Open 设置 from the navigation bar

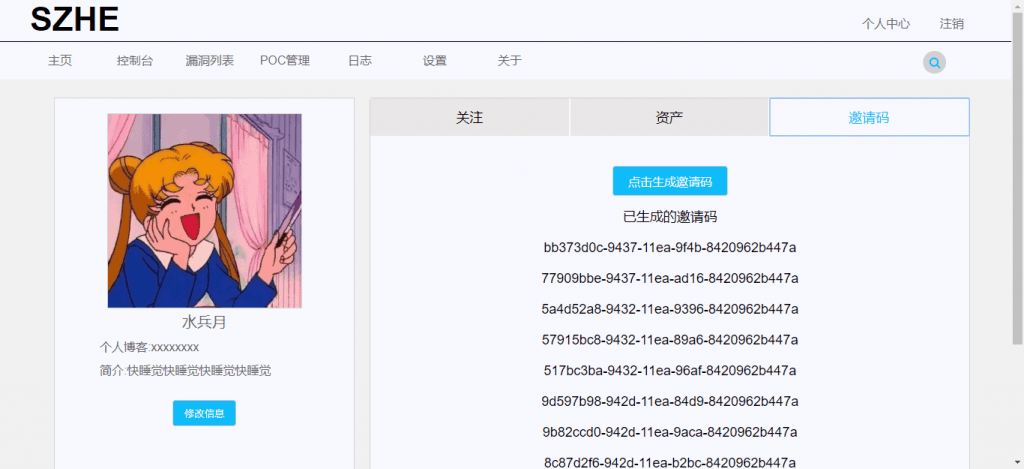tap(435, 61)
